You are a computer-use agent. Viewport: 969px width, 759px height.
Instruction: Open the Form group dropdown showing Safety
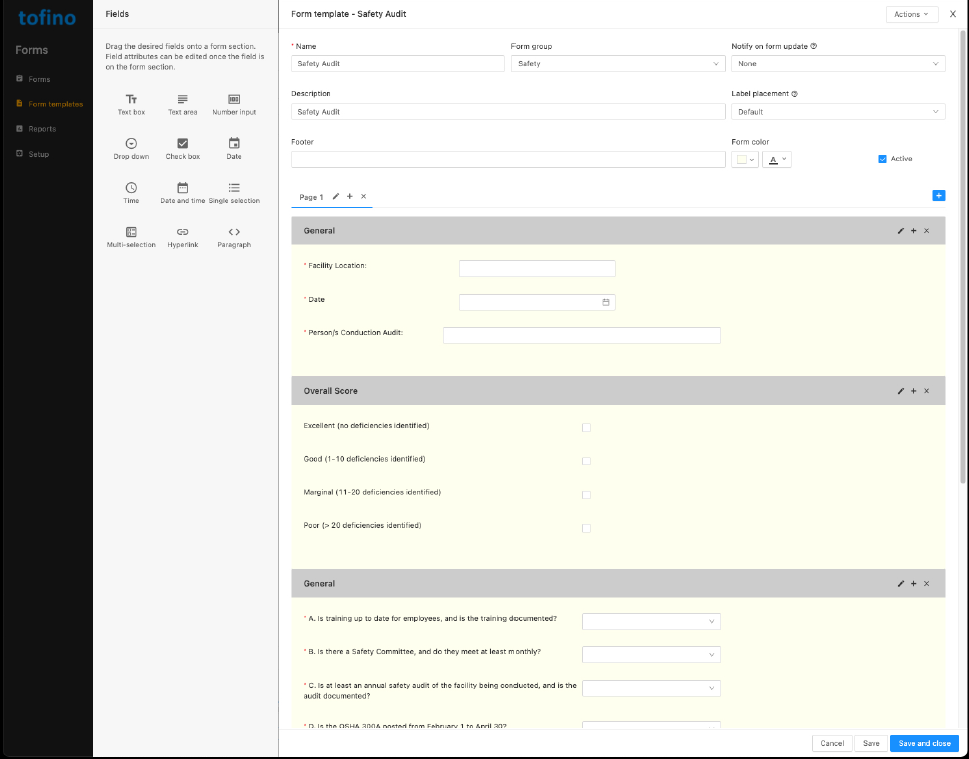pos(618,64)
